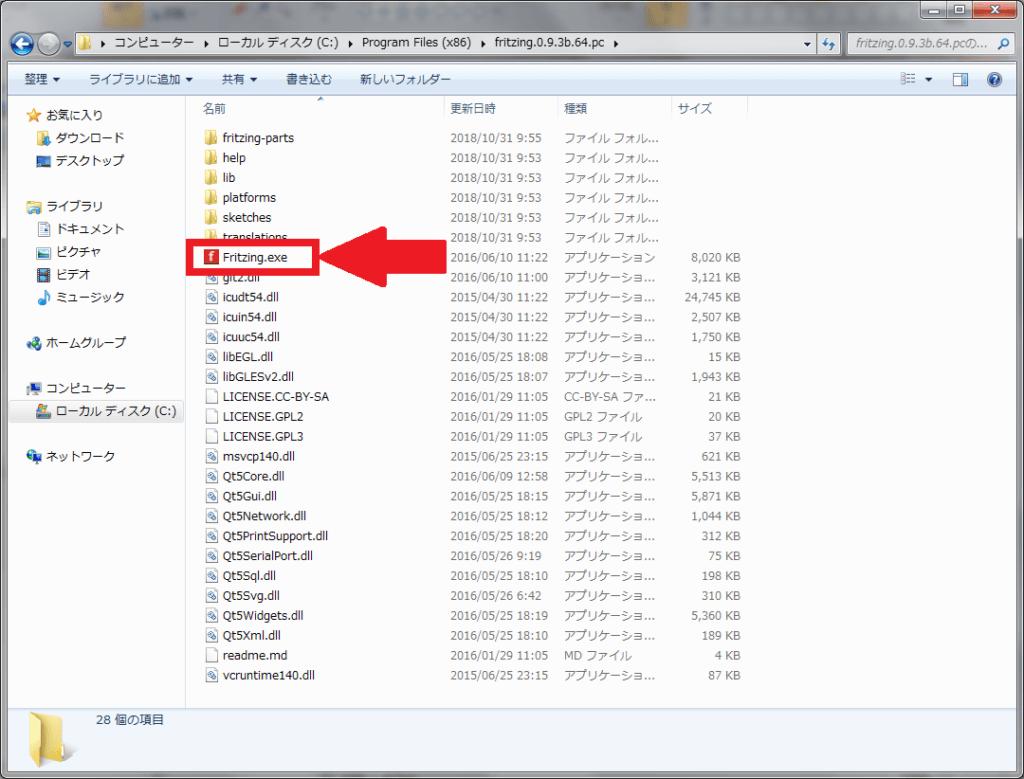Open ダウンロード in navigation pane
The width and height of the screenshot is (1024, 779).
89,138
